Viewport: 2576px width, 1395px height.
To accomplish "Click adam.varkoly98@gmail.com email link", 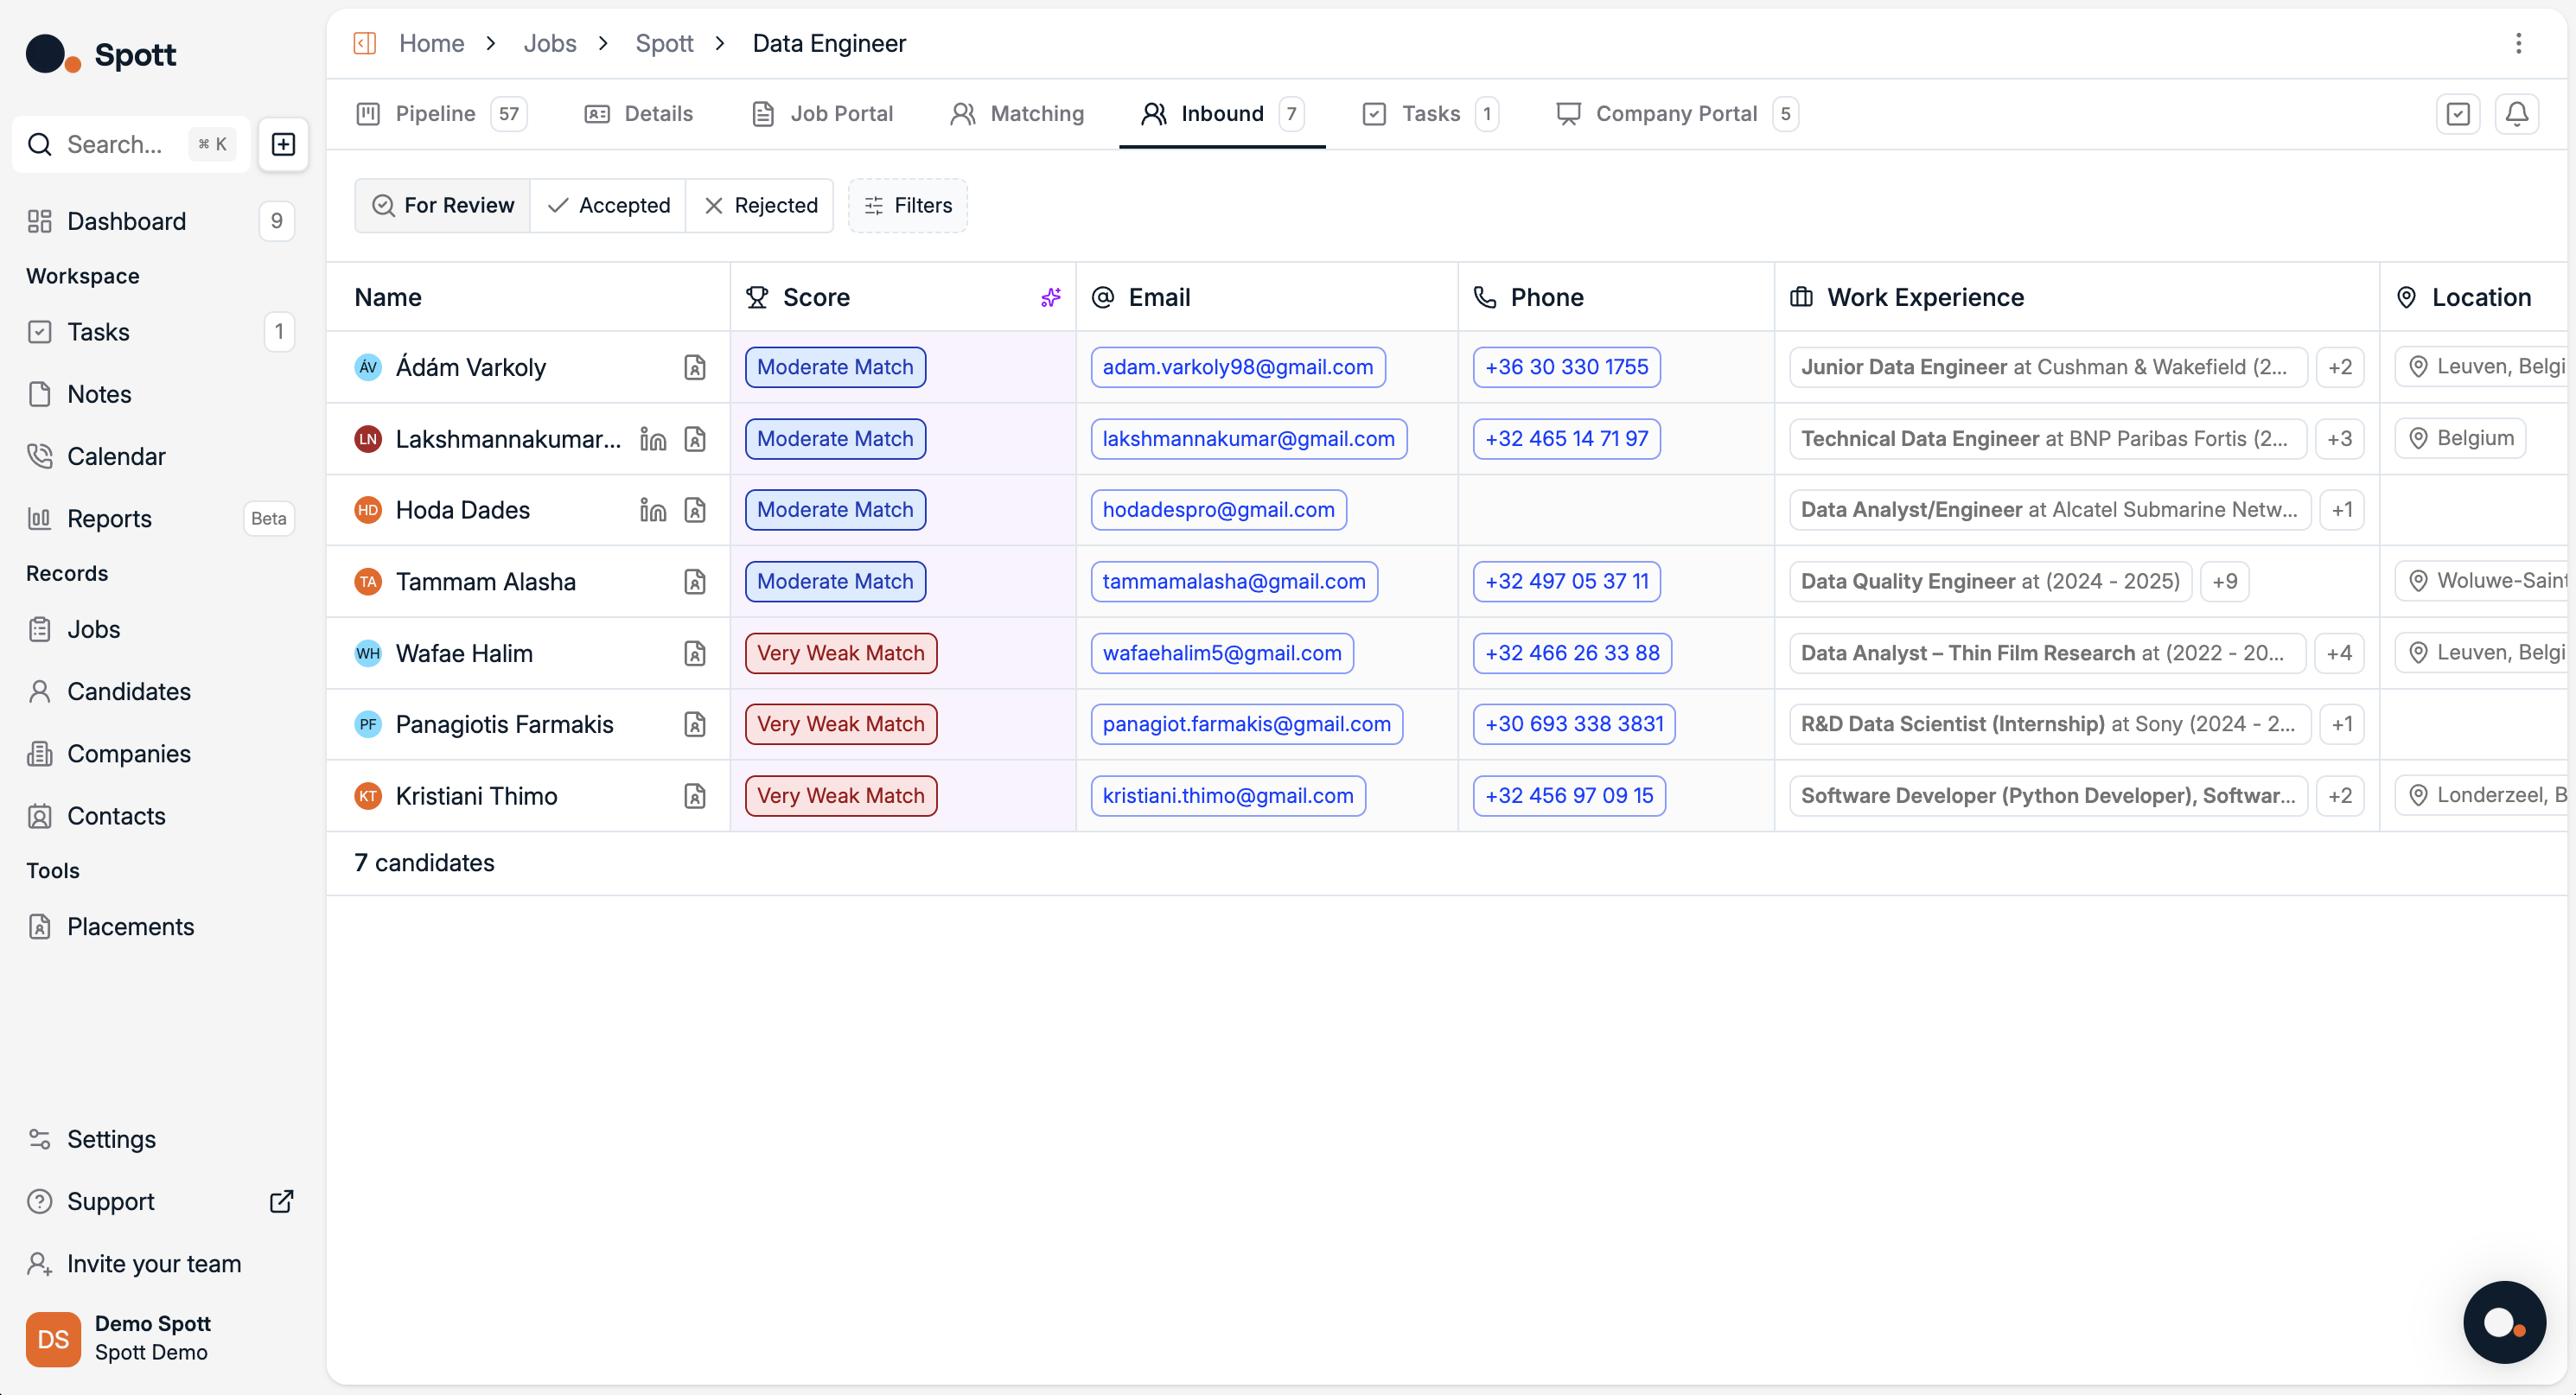I will (1238, 367).
